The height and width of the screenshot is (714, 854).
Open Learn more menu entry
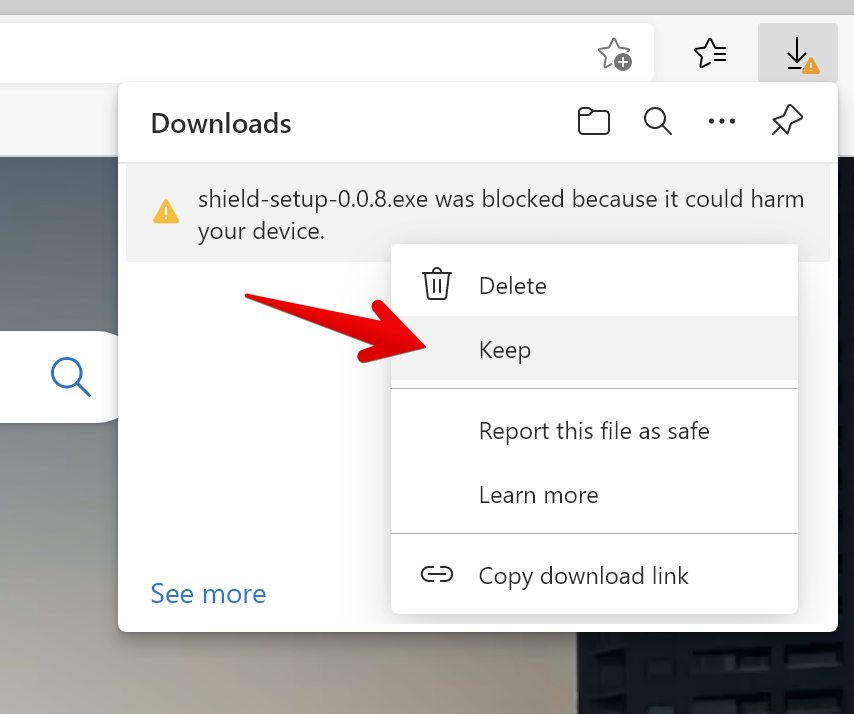pyautogui.click(x=594, y=495)
